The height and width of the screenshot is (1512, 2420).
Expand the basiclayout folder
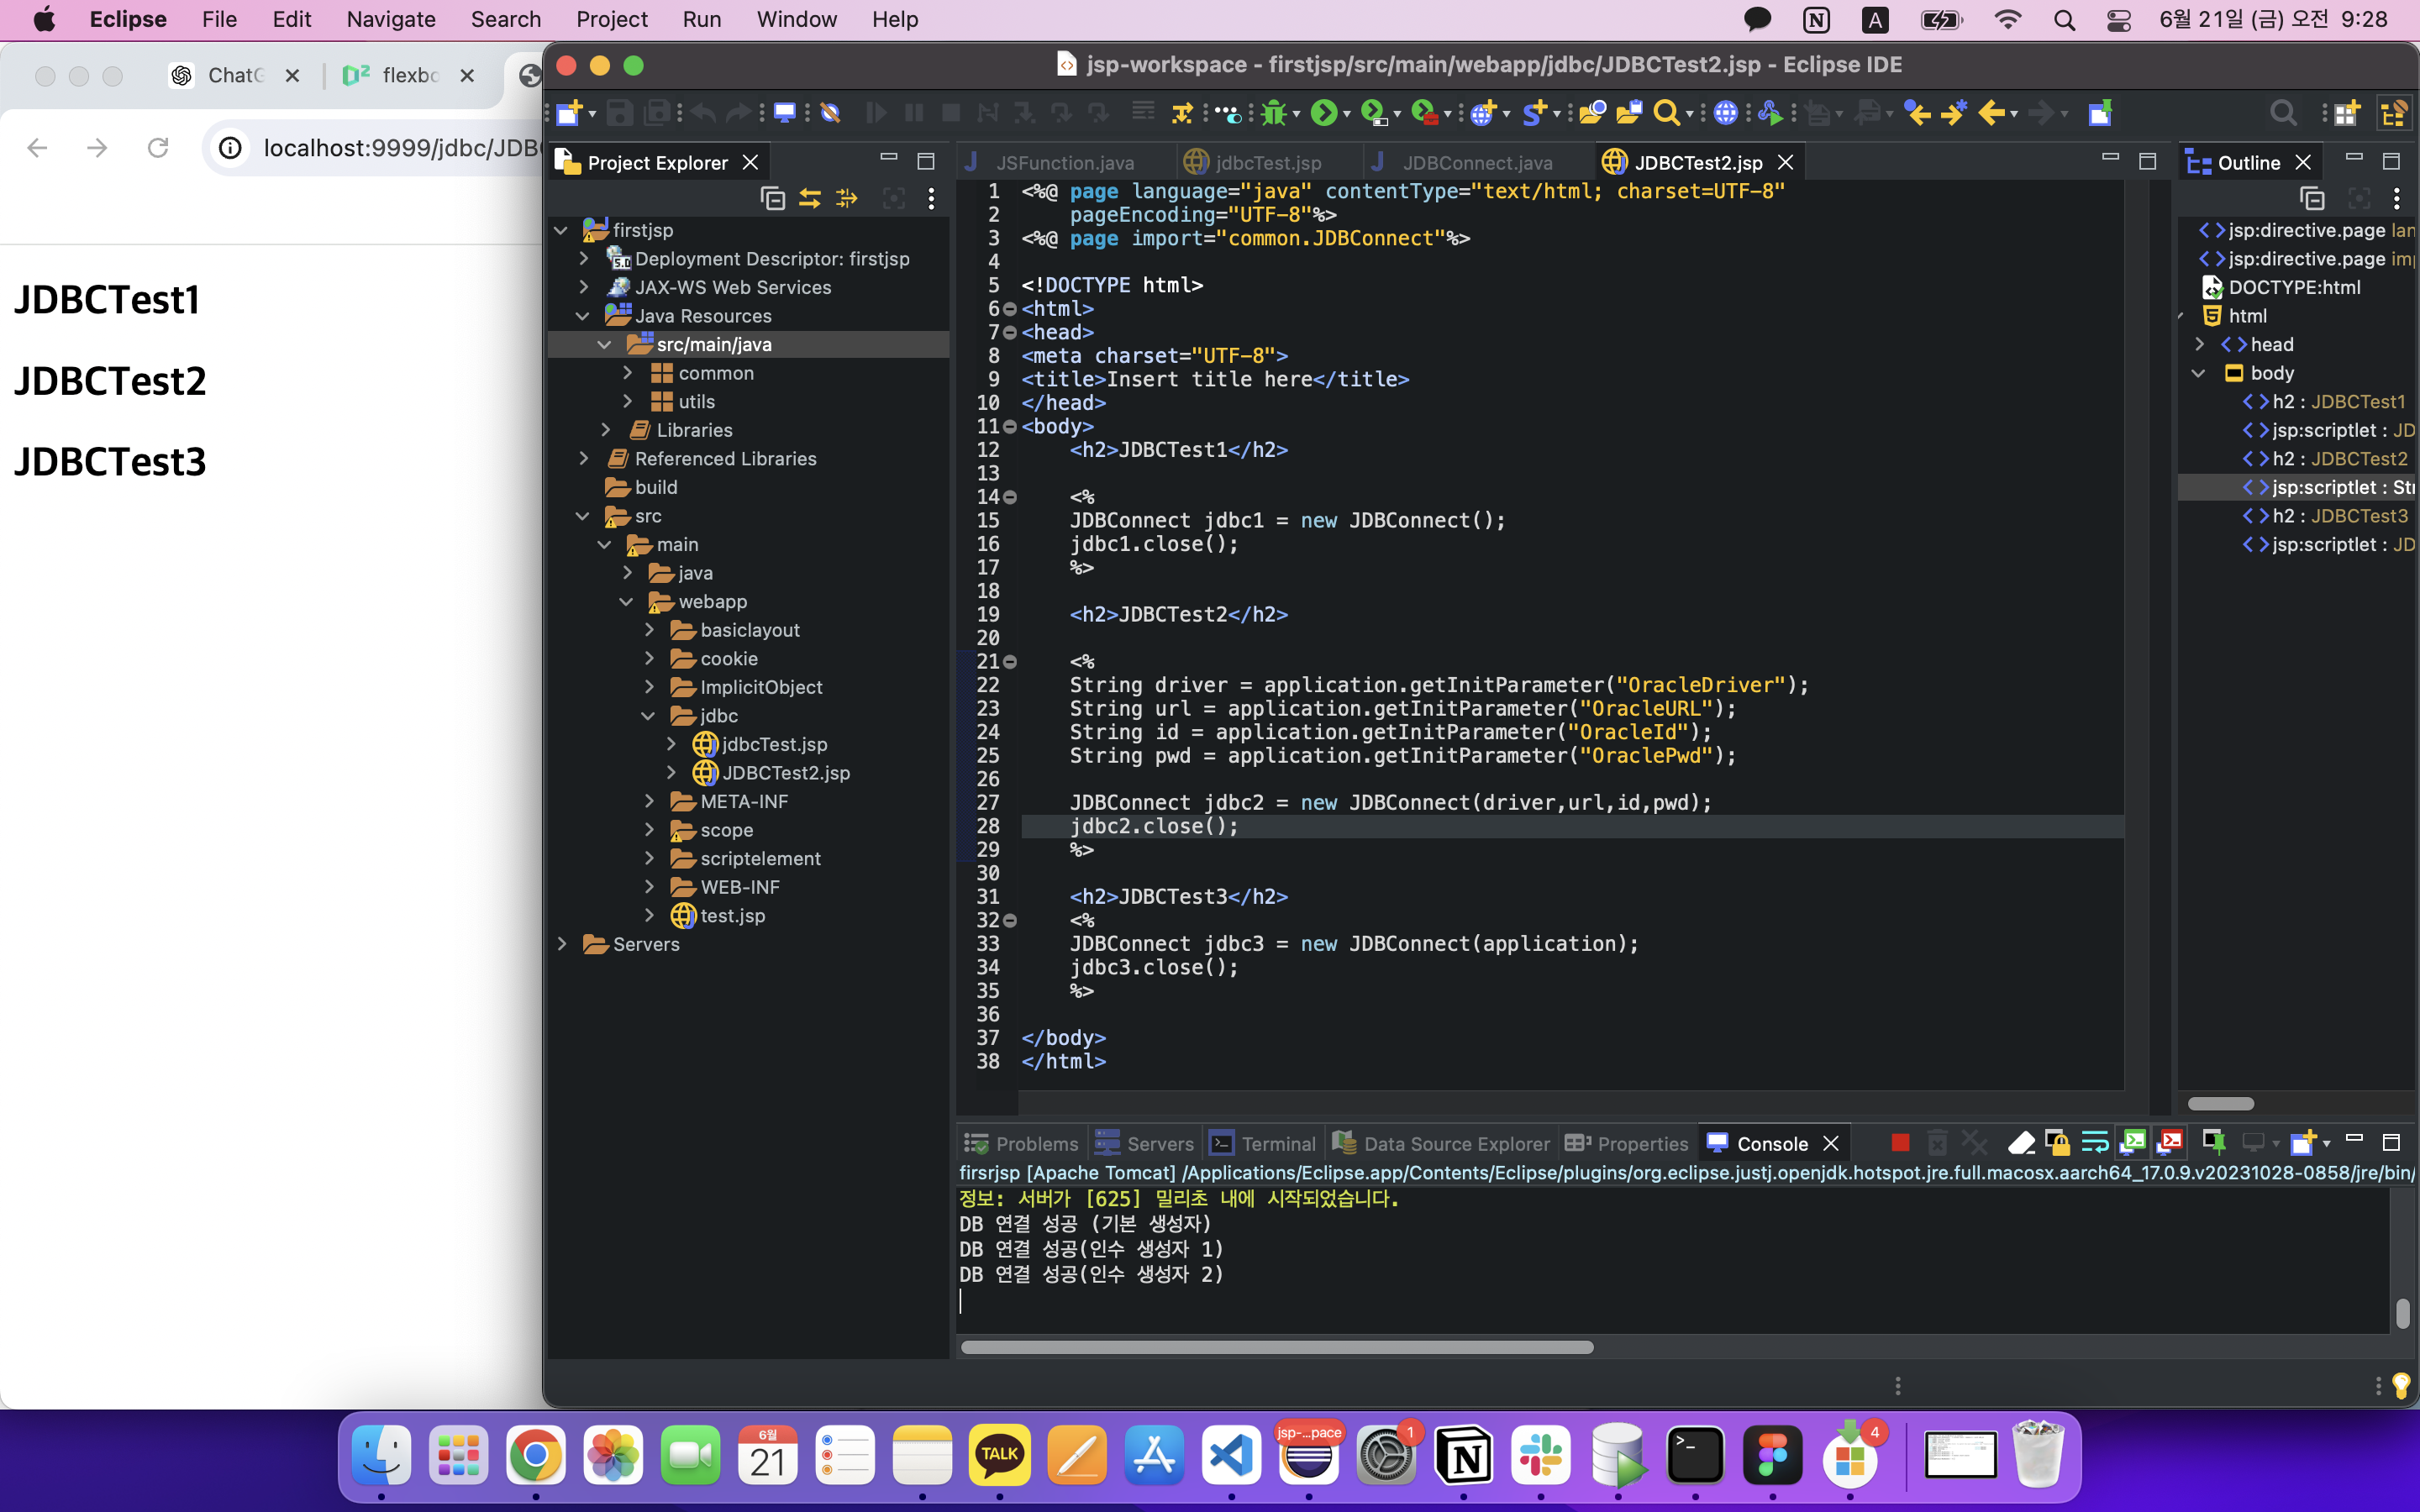650,630
